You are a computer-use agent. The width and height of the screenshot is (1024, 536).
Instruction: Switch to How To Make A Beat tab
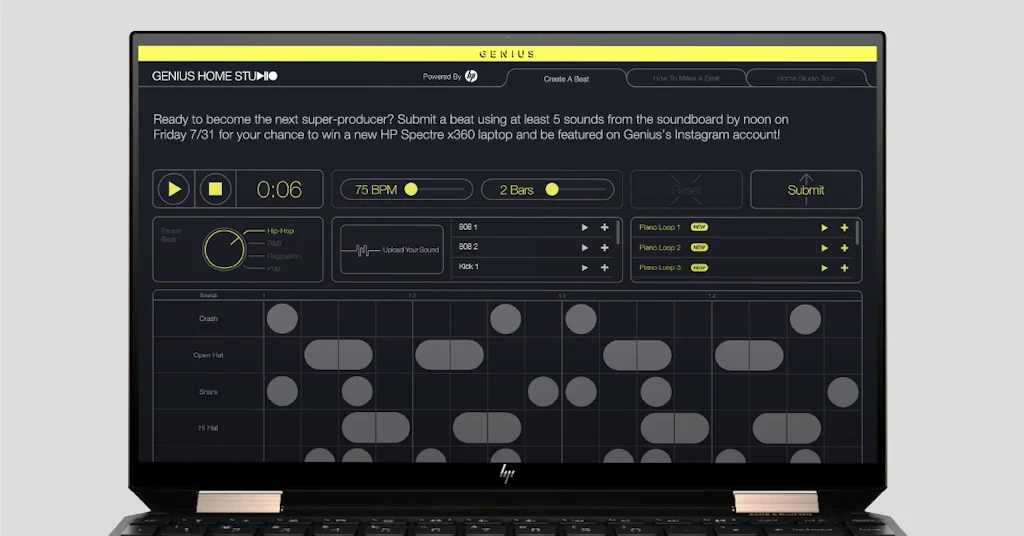[x=686, y=78]
